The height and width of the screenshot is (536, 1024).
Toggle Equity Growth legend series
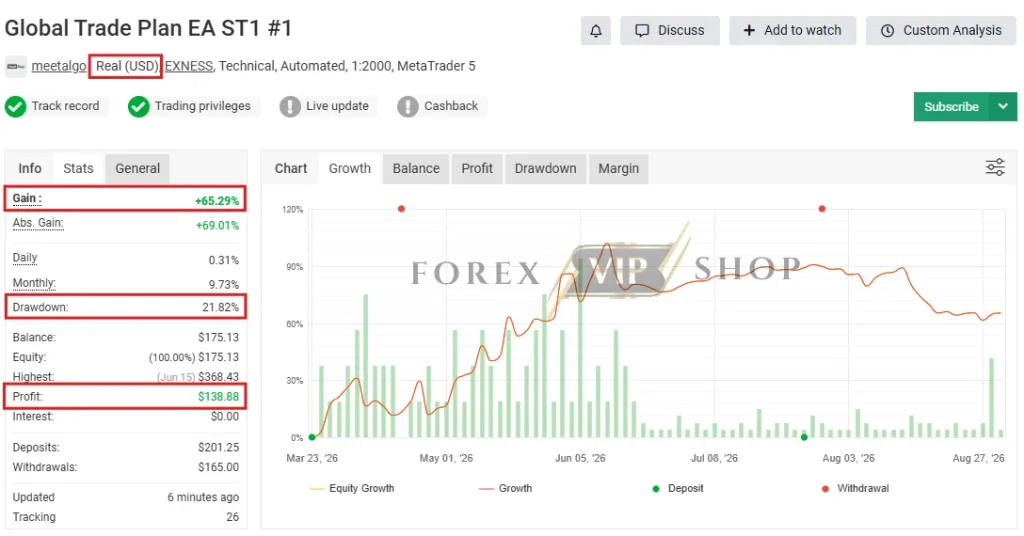point(352,488)
